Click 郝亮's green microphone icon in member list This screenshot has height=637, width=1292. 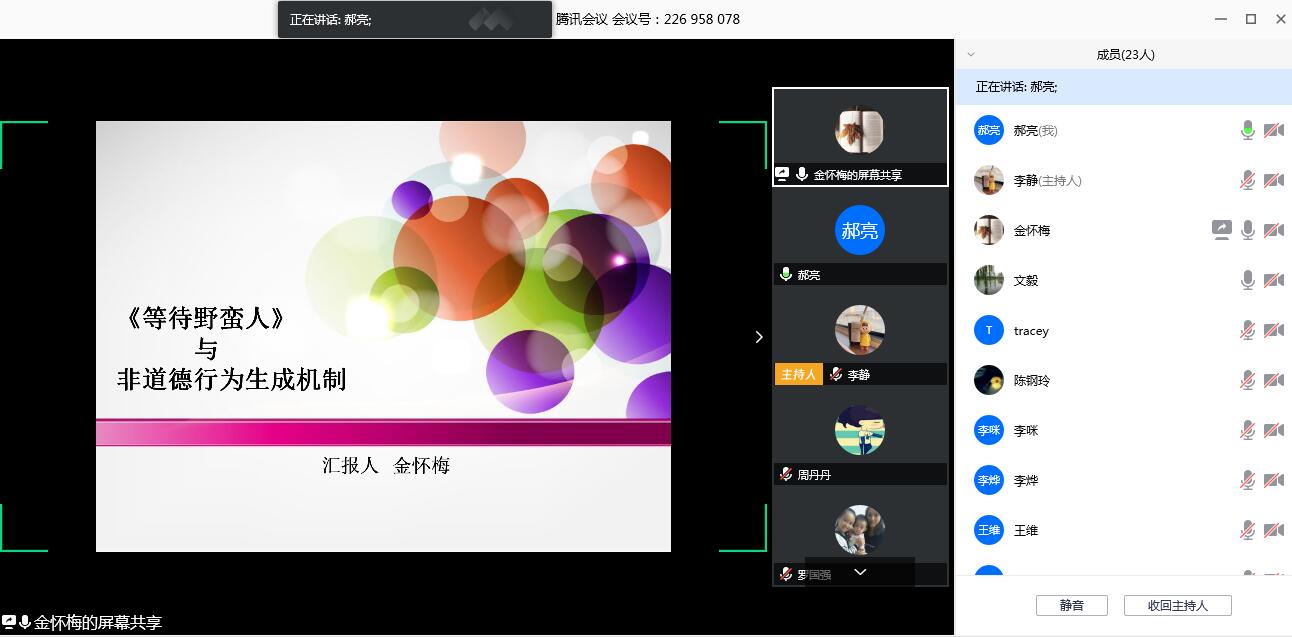click(1247, 130)
